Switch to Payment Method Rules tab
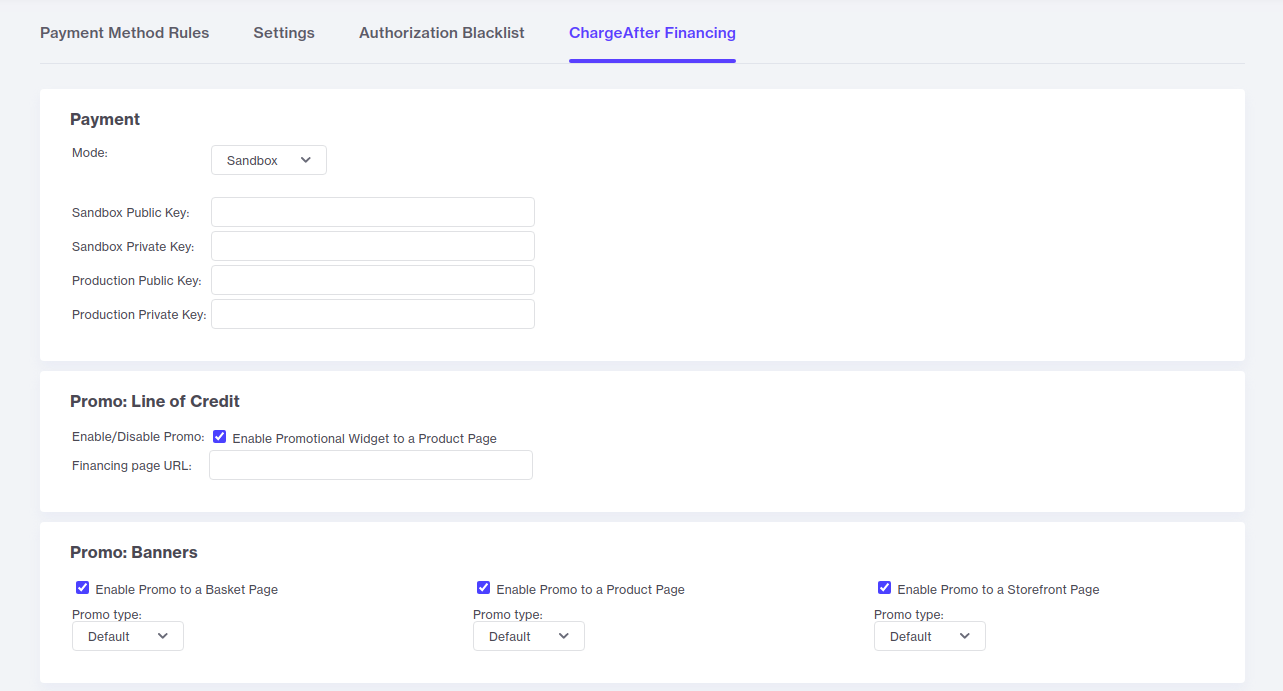Viewport: 1283px width, 691px height. [x=124, y=33]
